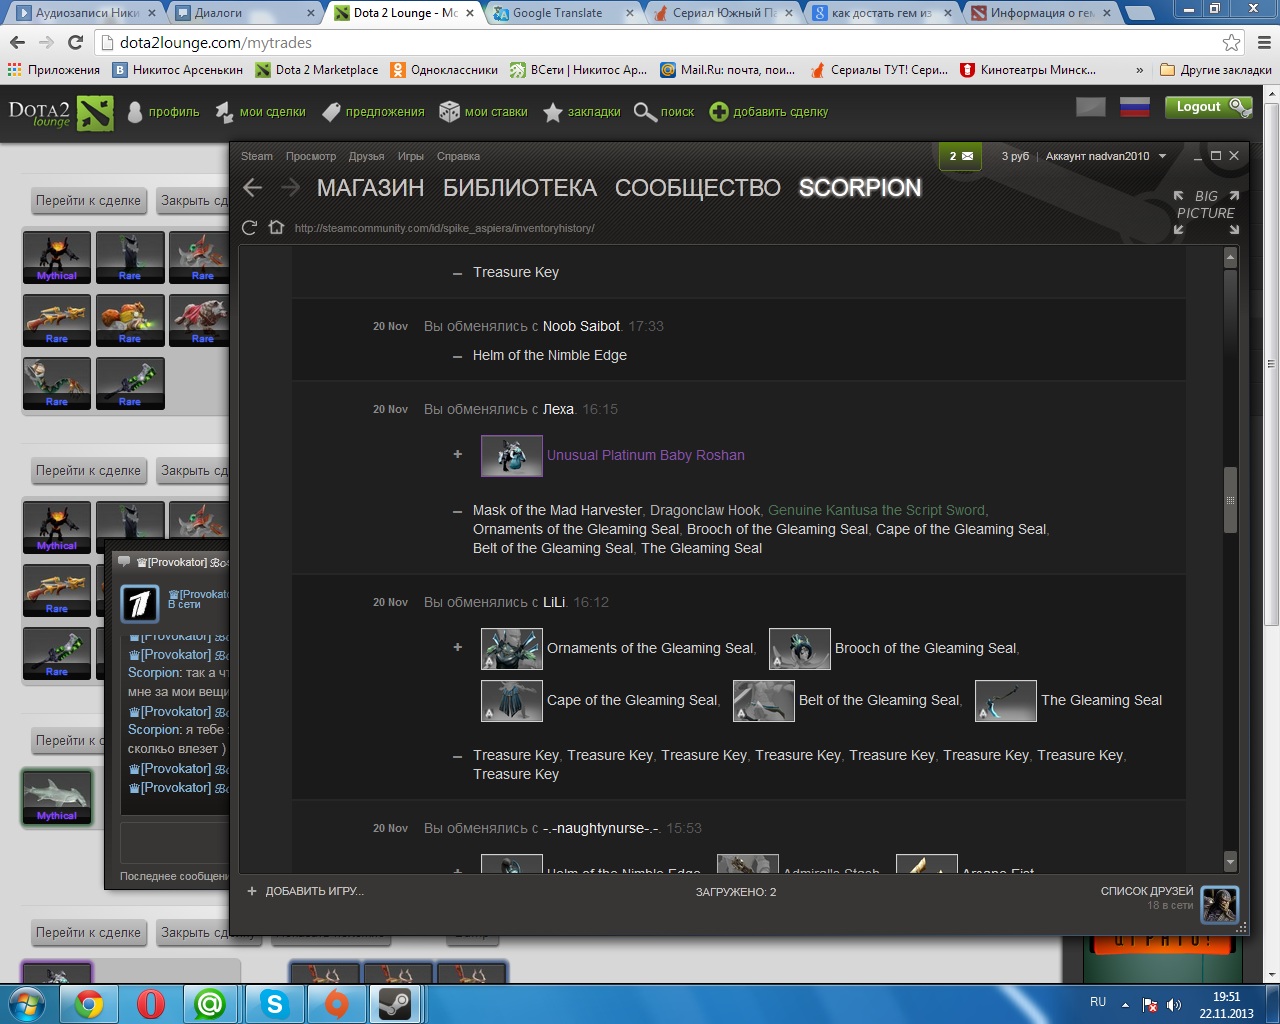Open Steam from the taskbar

397,1004
